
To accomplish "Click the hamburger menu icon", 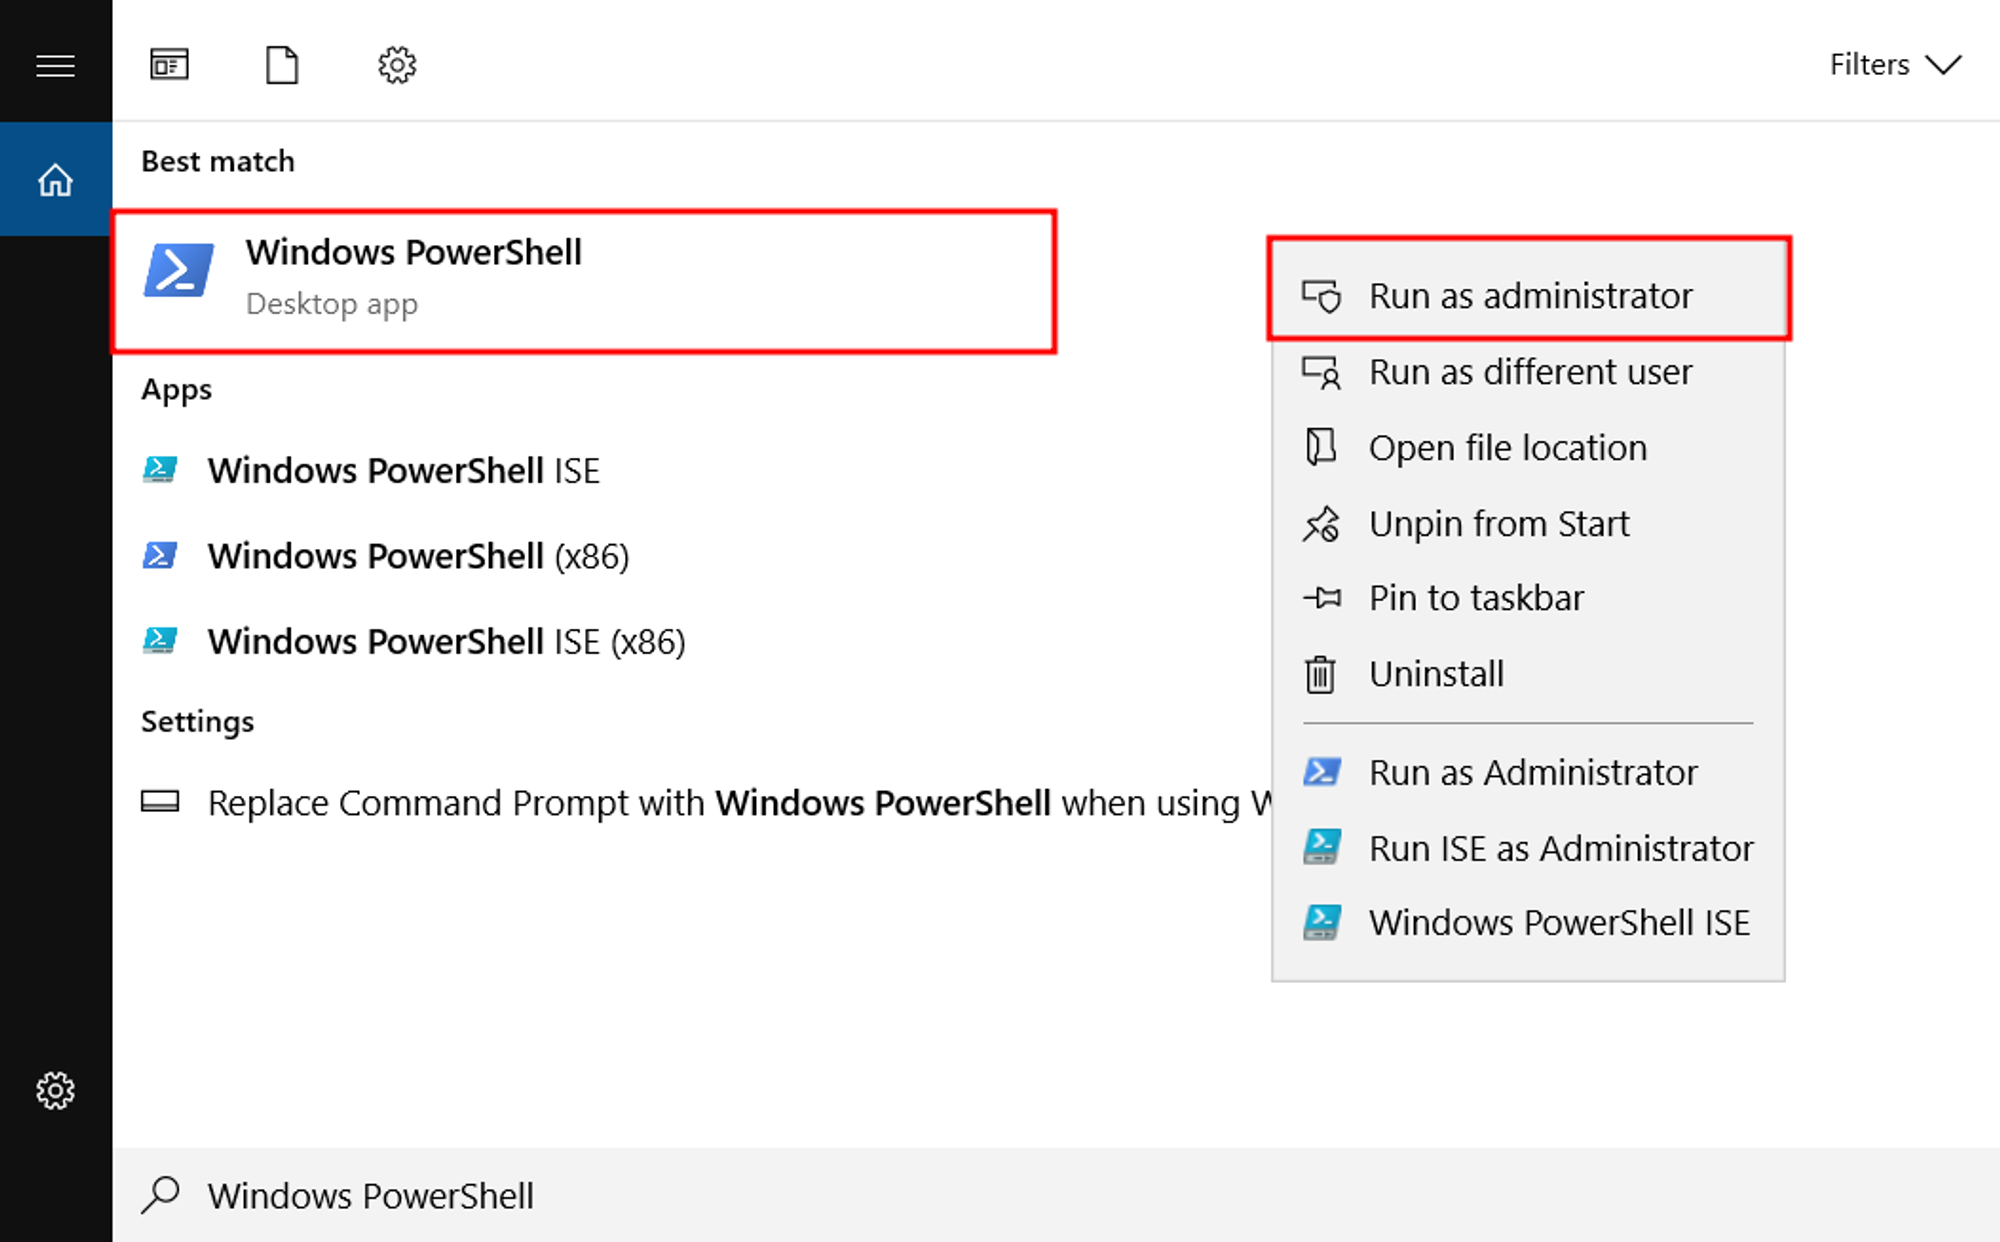I will pos(55,66).
